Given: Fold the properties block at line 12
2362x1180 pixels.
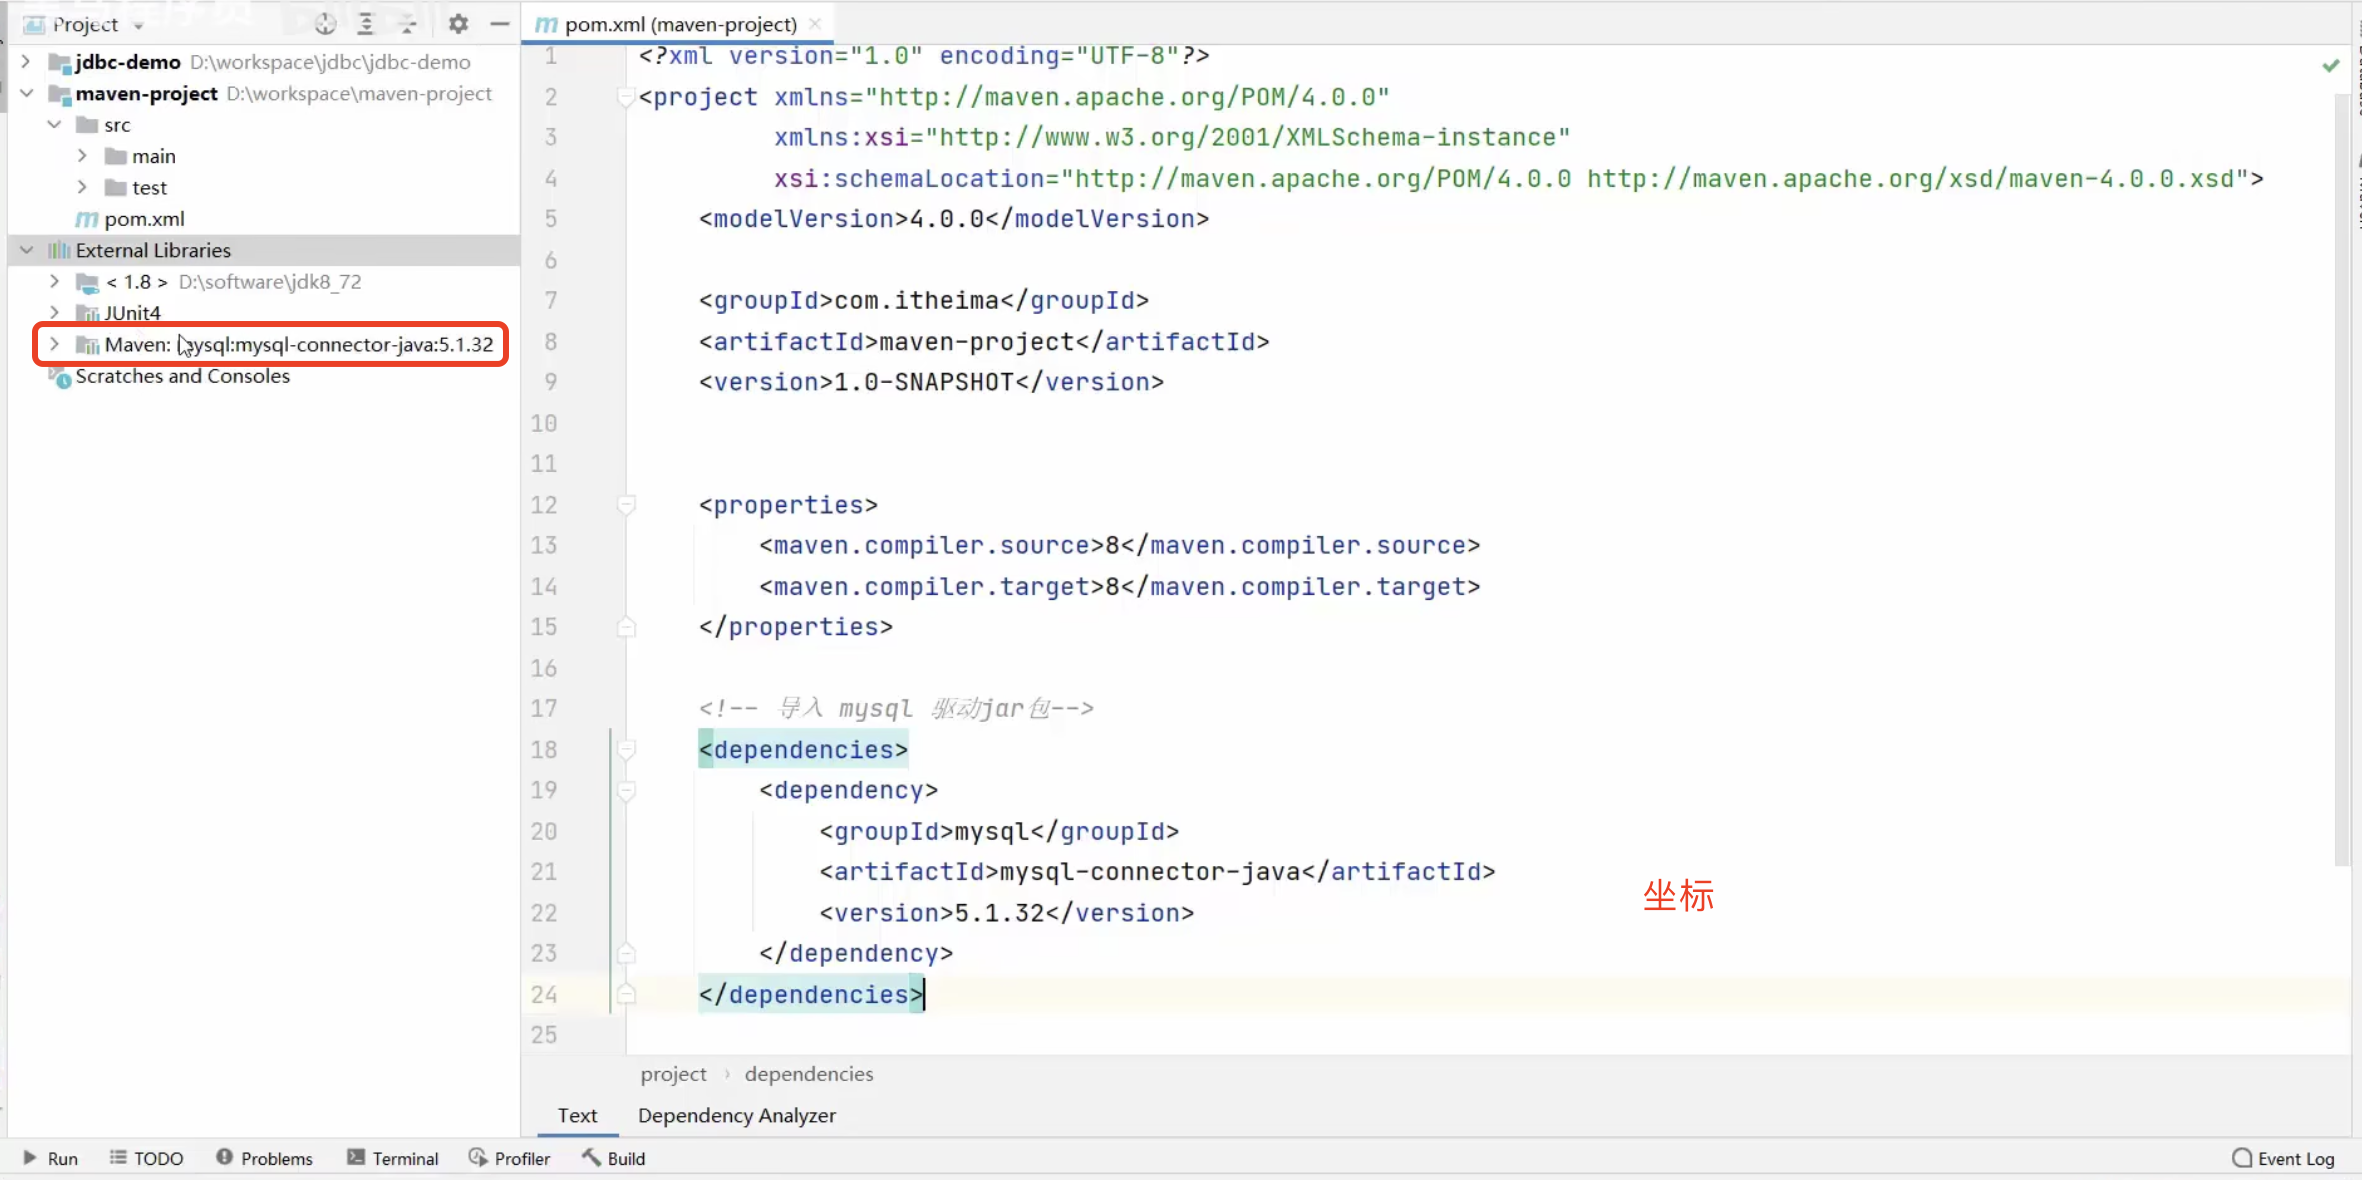Looking at the screenshot, I should pos(626,505).
